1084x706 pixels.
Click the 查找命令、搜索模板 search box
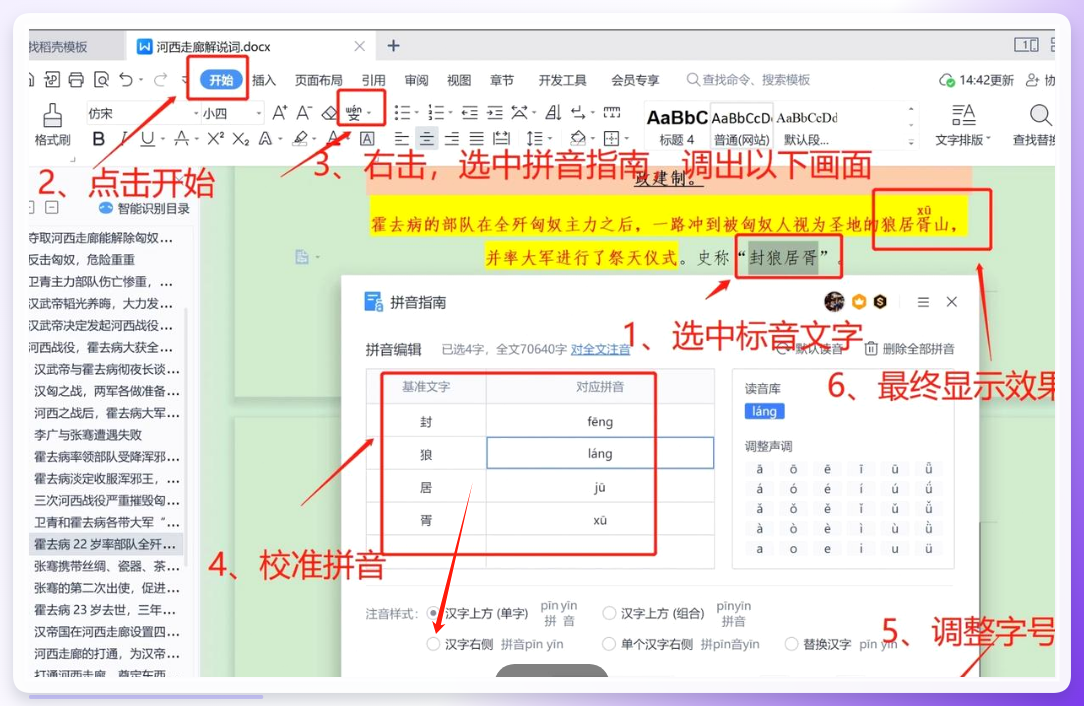(x=748, y=80)
